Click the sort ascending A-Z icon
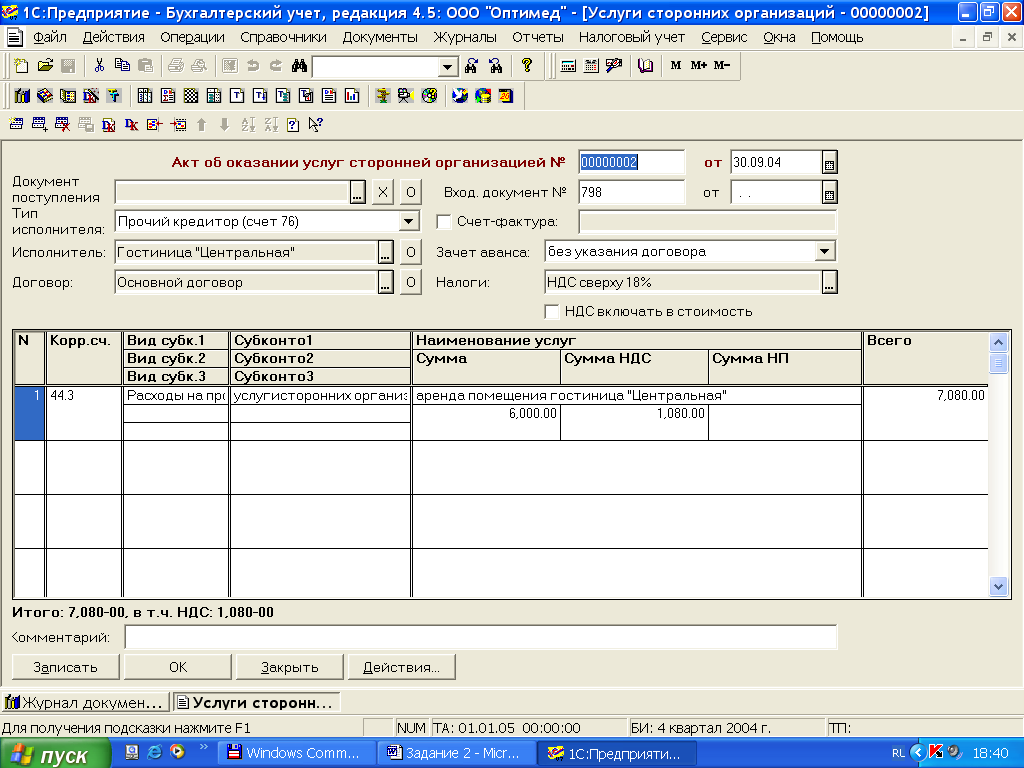The height and width of the screenshot is (768, 1024). point(248,125)
